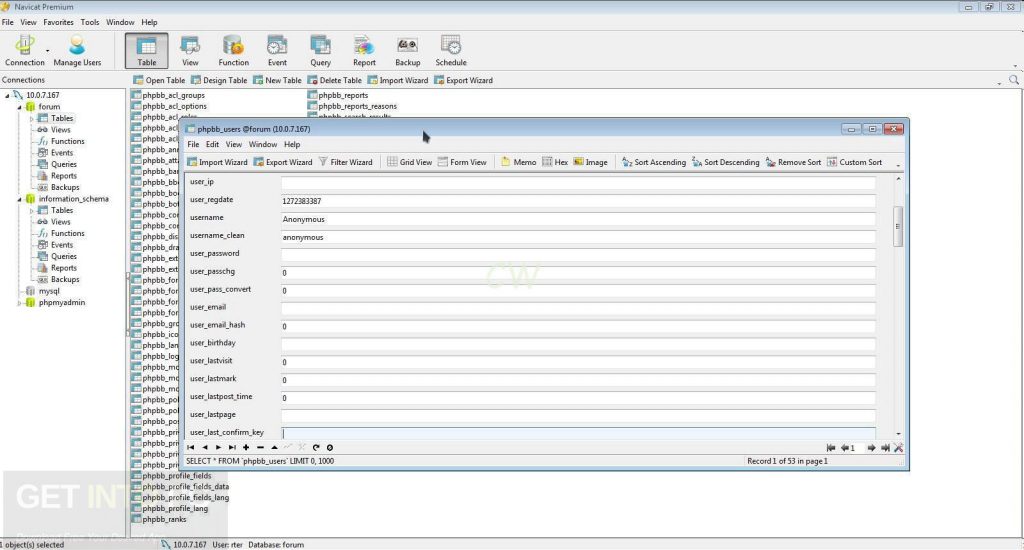The width and height of the screenshot is (1024, 550).
Task: Open the Report section
Action: click(x=364, y=50)
